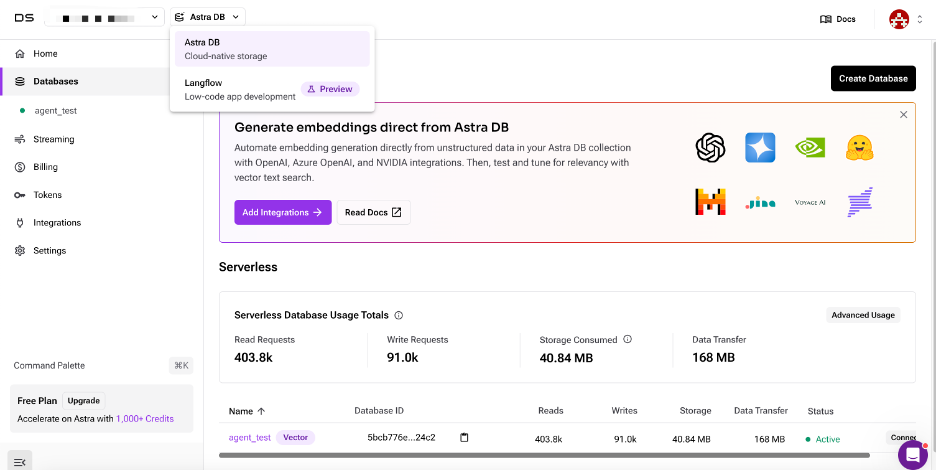This screenshot has height=470, width=936.
Task: Click the ⌘K shortcut badge
Action: click(181, 365)
